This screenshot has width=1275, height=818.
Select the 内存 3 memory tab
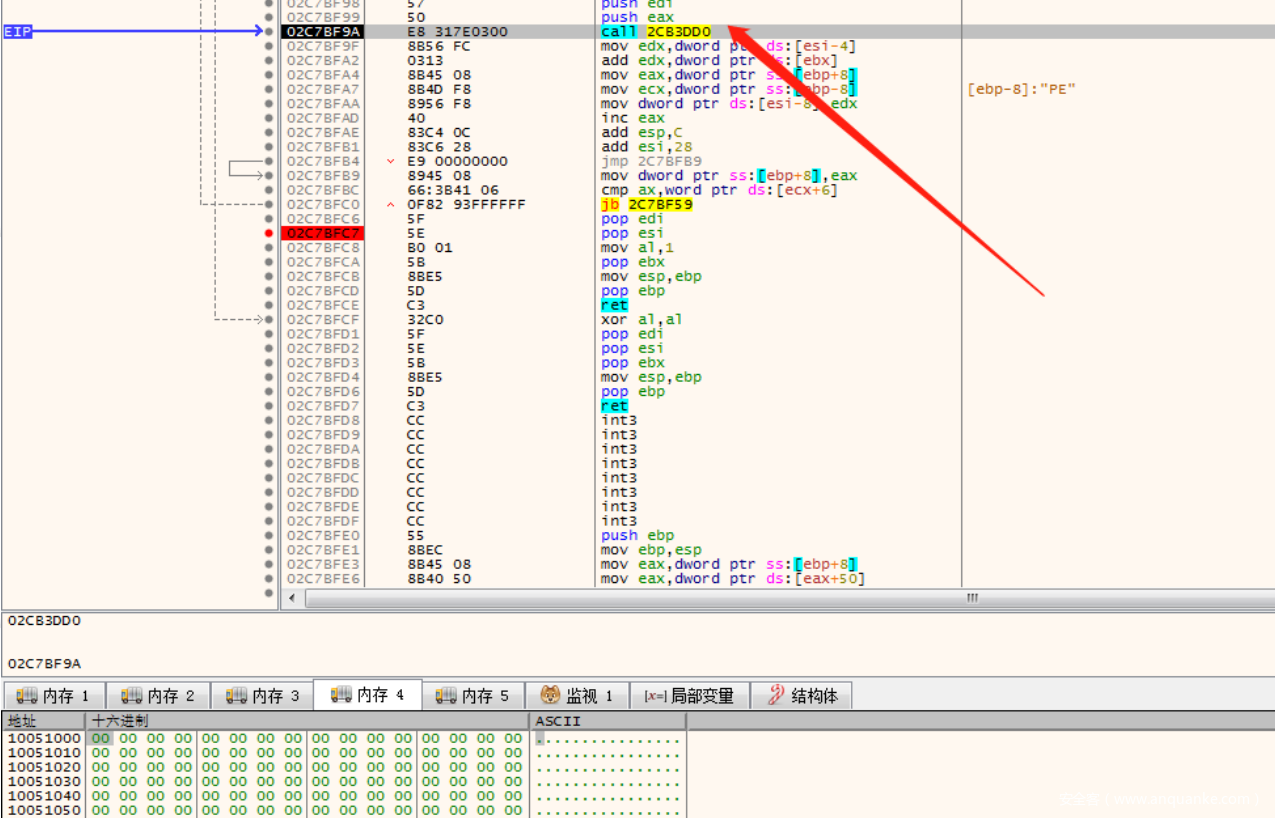(x=263, y=695)
